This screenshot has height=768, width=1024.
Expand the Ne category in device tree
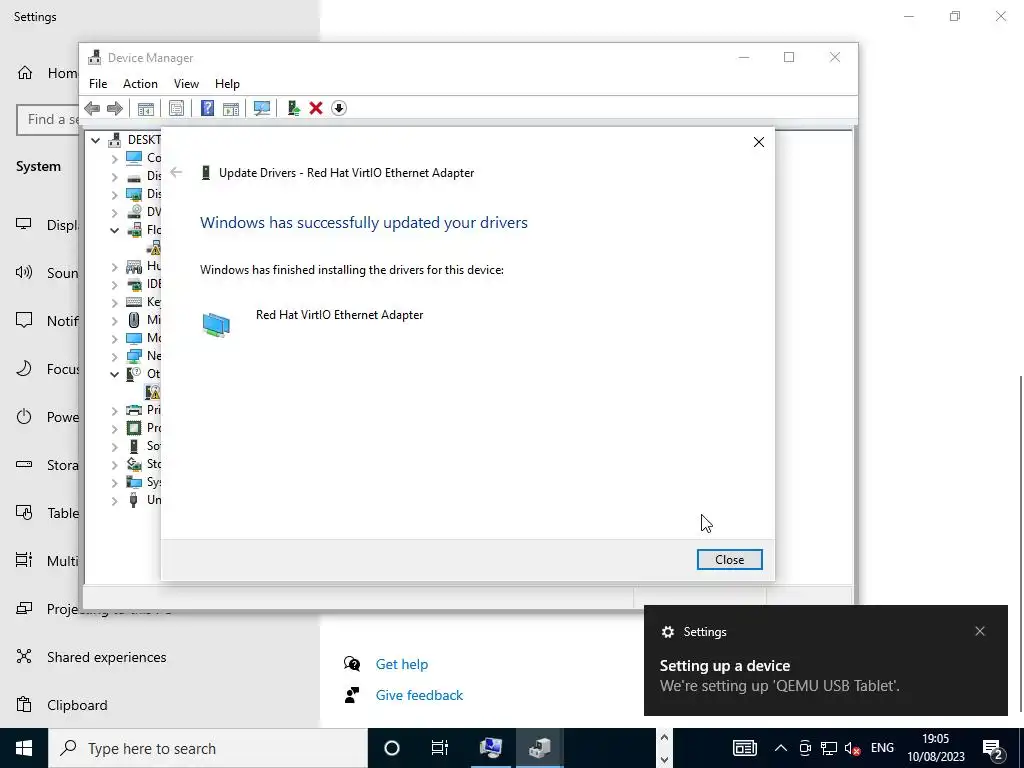point(114,356)
